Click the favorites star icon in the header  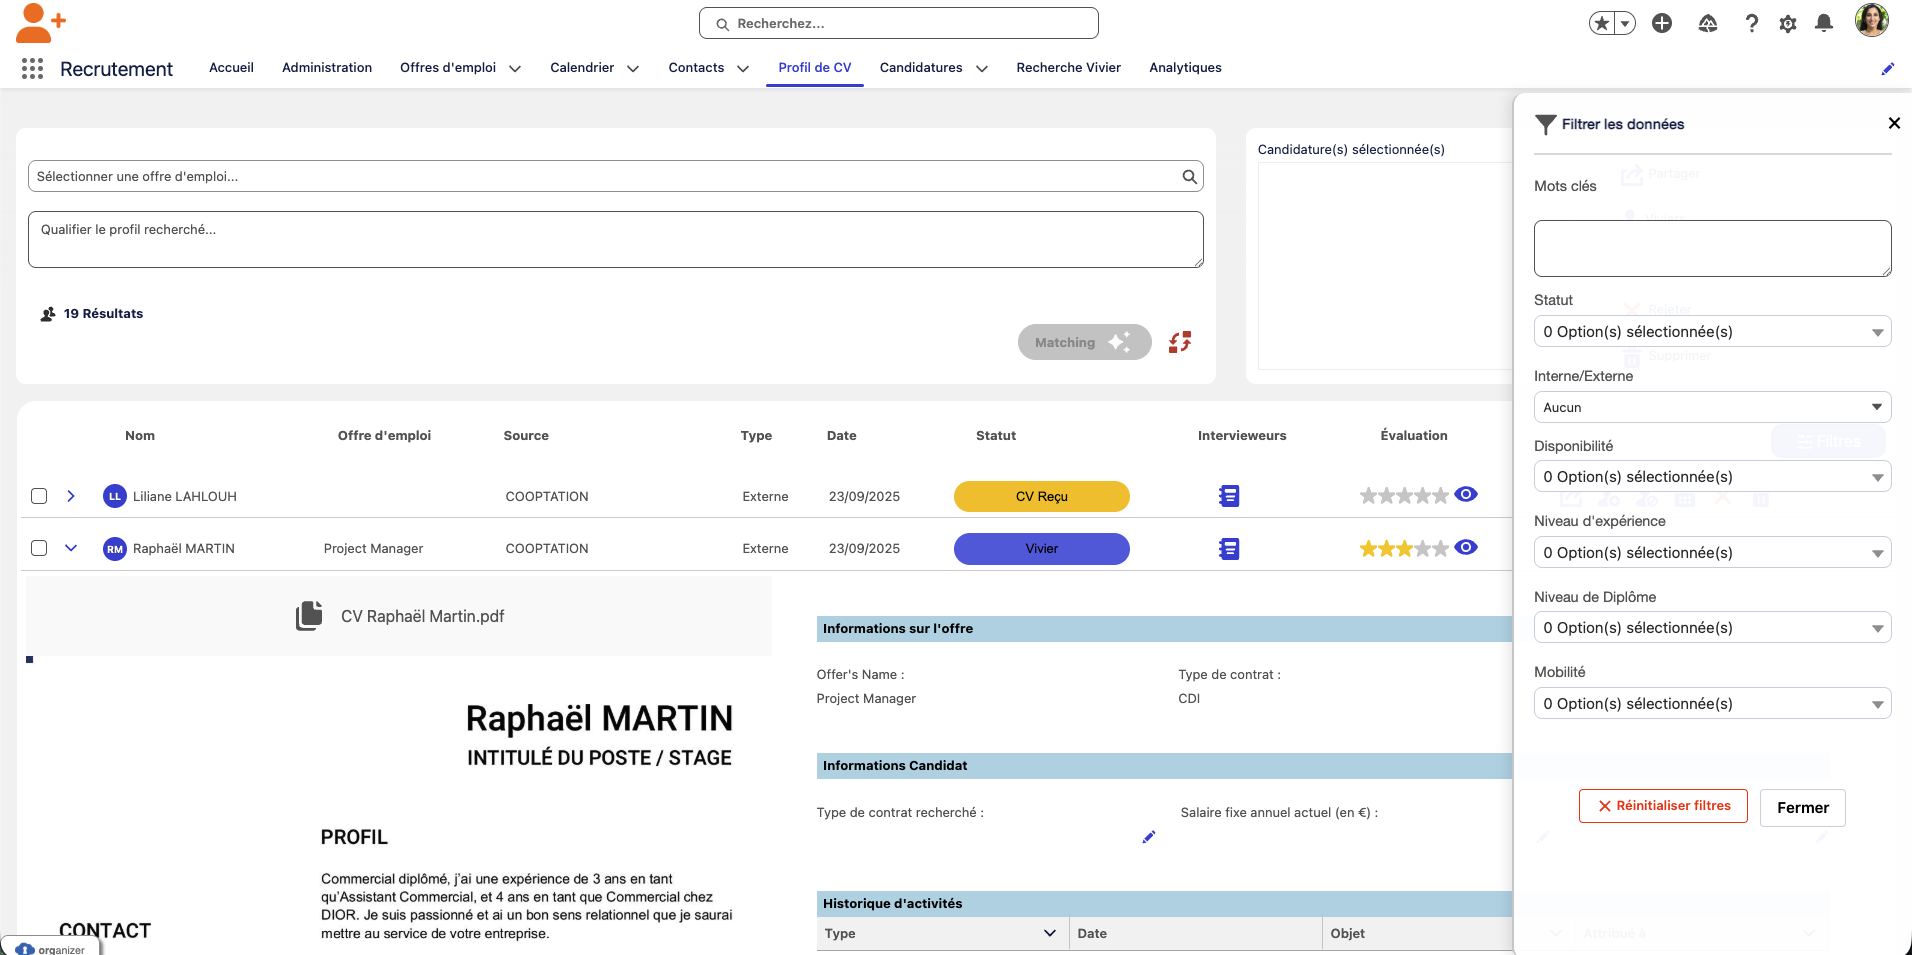click(1603, 21)
